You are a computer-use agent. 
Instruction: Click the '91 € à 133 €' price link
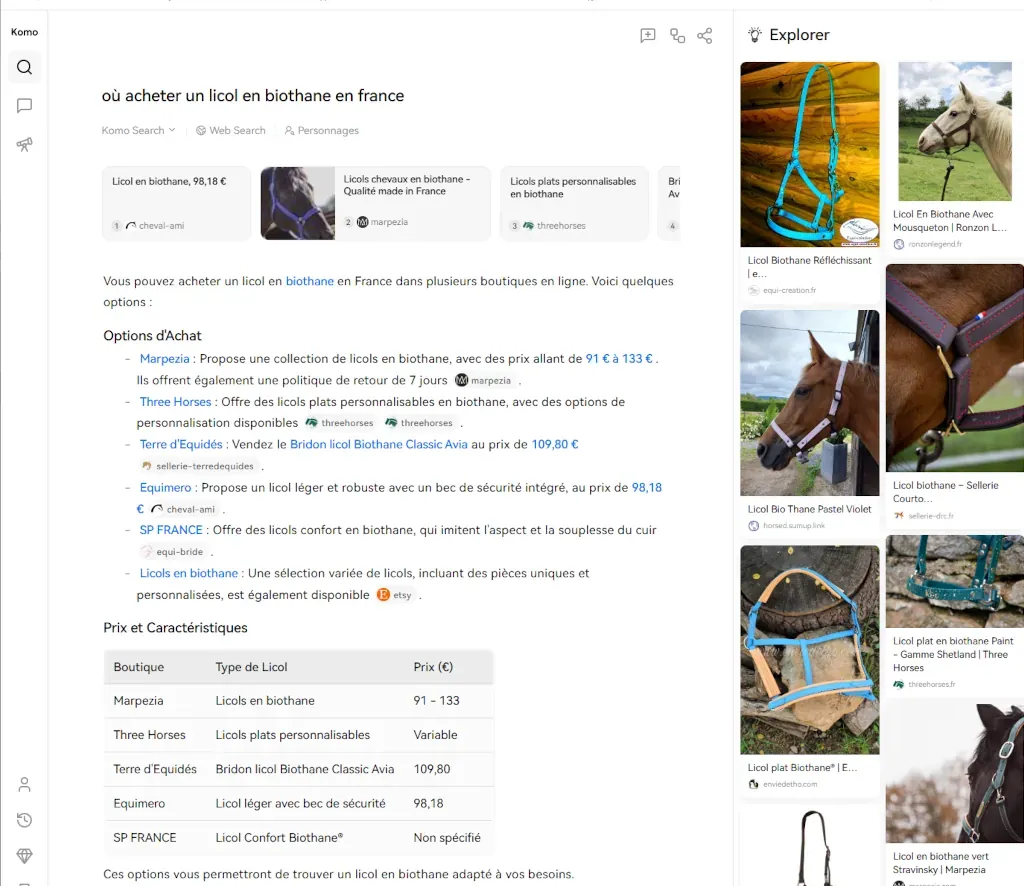[x=619, y=358]
